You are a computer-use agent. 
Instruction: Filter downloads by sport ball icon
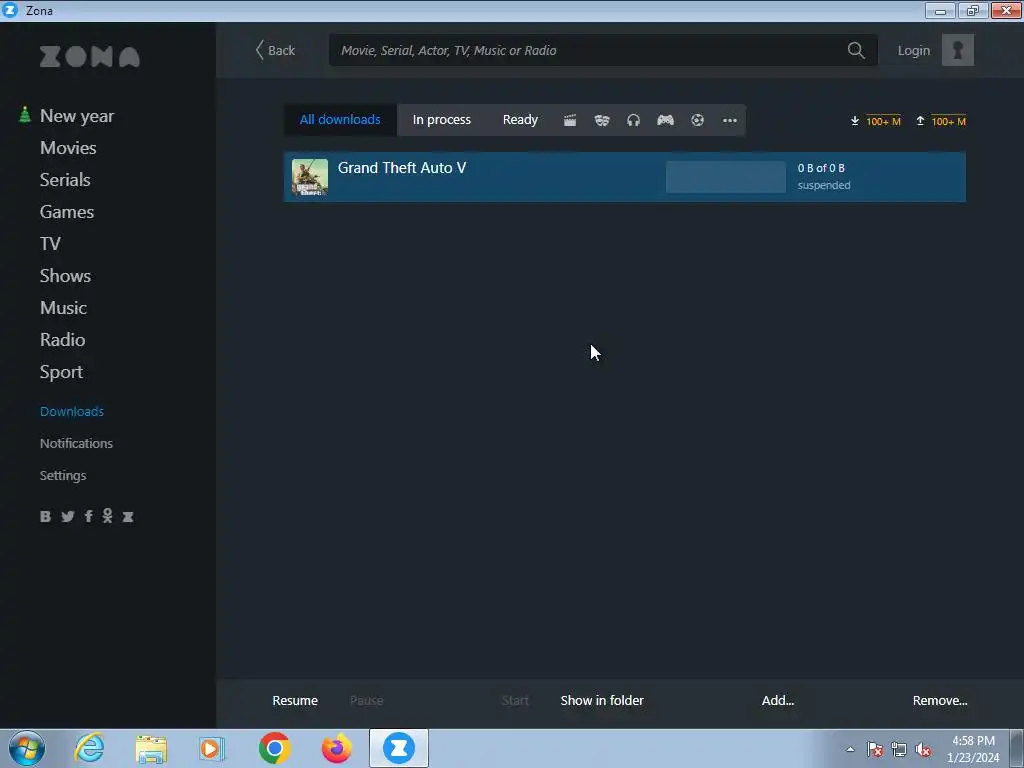(697, 120)
